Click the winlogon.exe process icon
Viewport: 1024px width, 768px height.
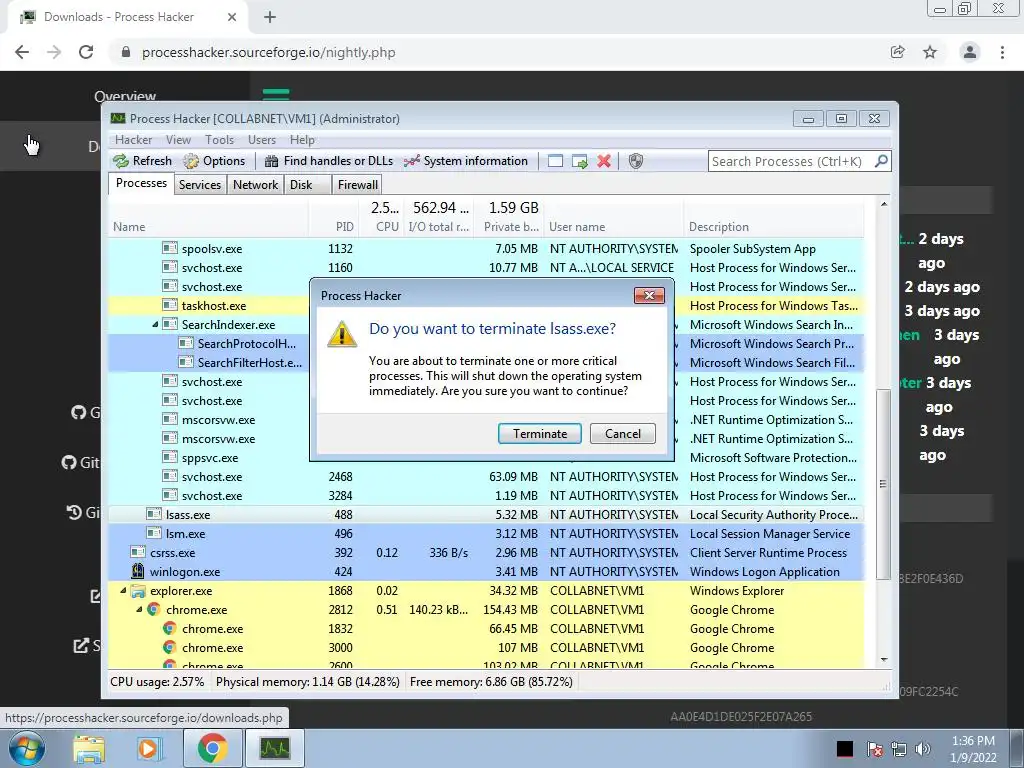coord(137,571)
